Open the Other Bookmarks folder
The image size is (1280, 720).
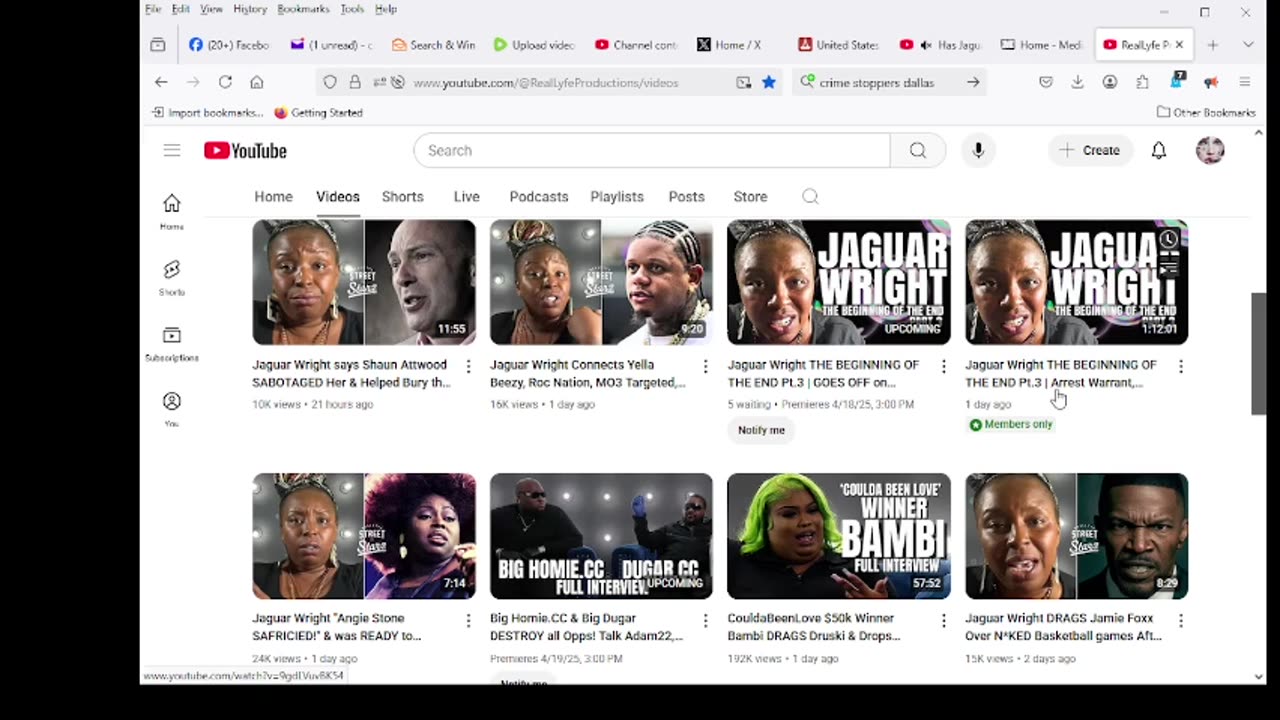click(x=1206, y=113)
